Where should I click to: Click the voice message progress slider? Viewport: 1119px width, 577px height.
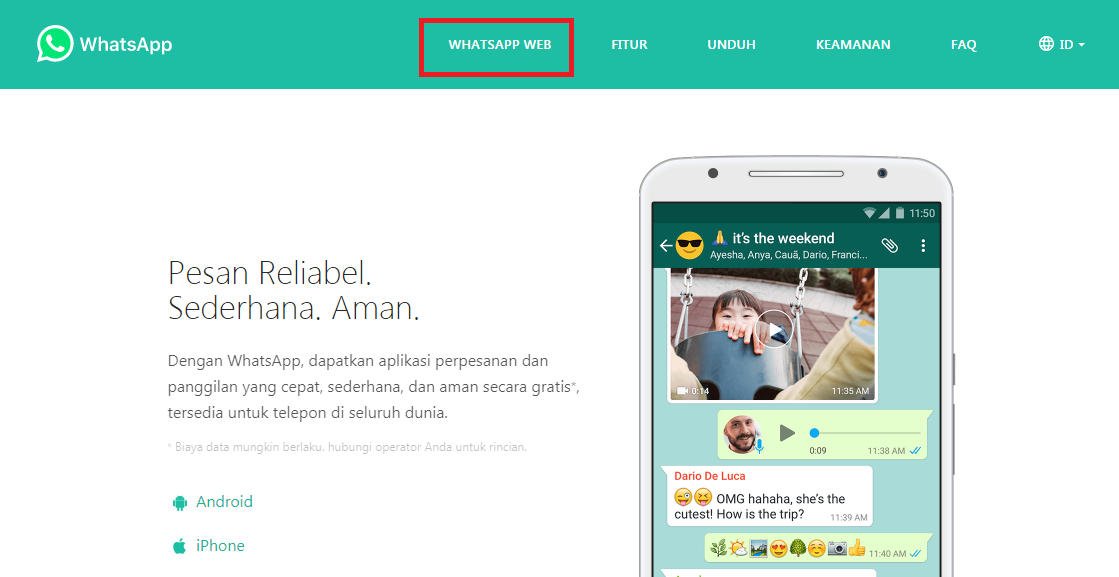pyautogui.click(x=867, y=433)
